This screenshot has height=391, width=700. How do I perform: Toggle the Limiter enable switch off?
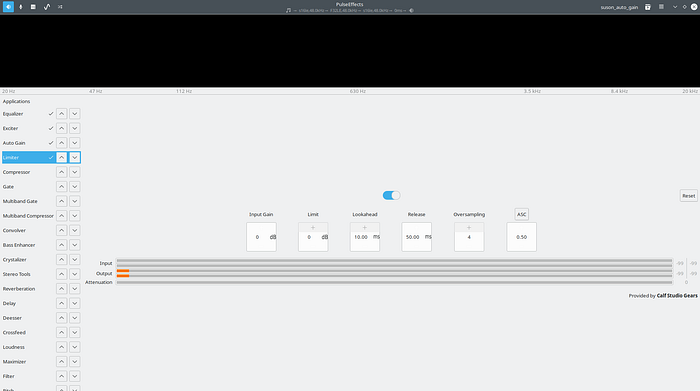coord(392,196)
